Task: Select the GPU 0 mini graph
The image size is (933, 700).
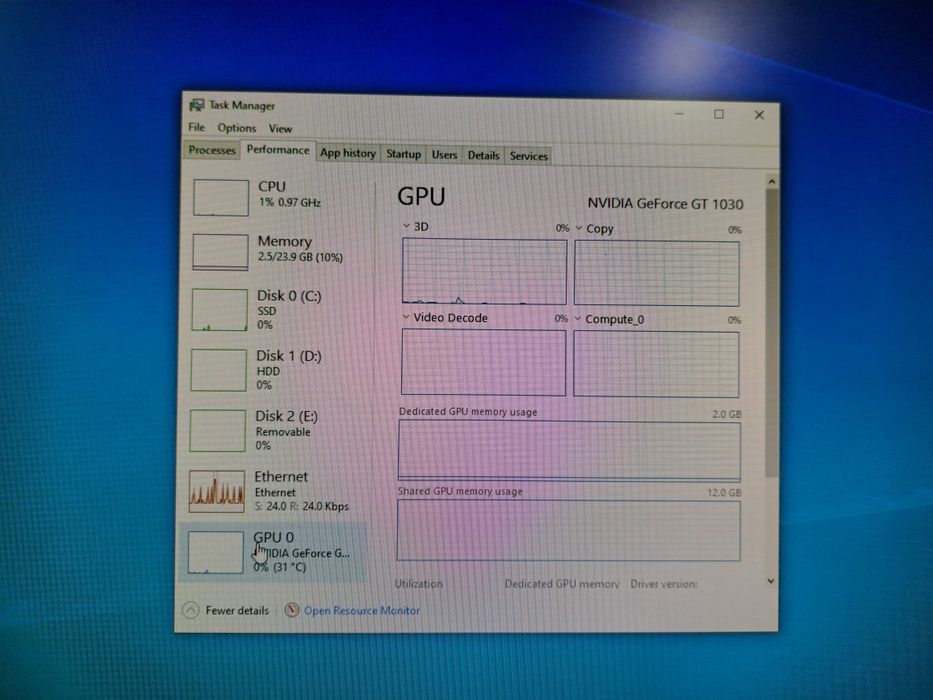Action: 215,552
